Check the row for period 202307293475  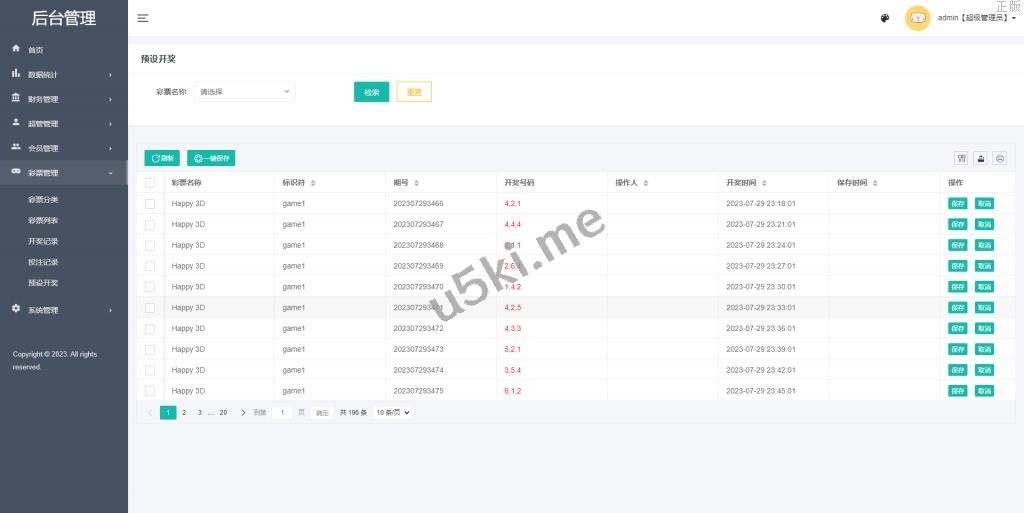150,391
